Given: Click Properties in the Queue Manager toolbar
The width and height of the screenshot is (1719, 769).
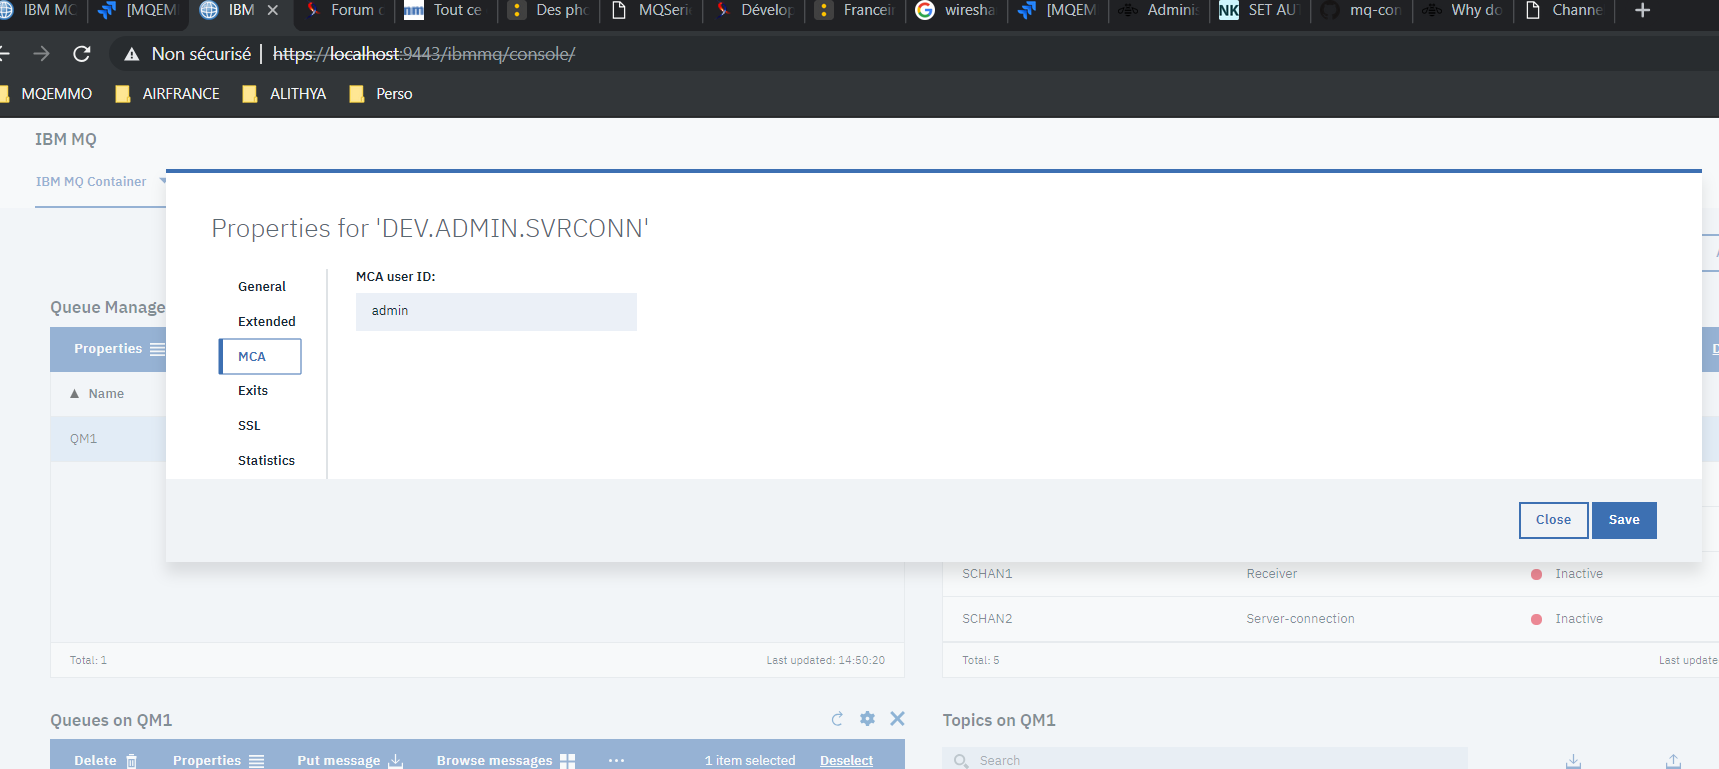Looking at the screenshot, I should 119,349.
